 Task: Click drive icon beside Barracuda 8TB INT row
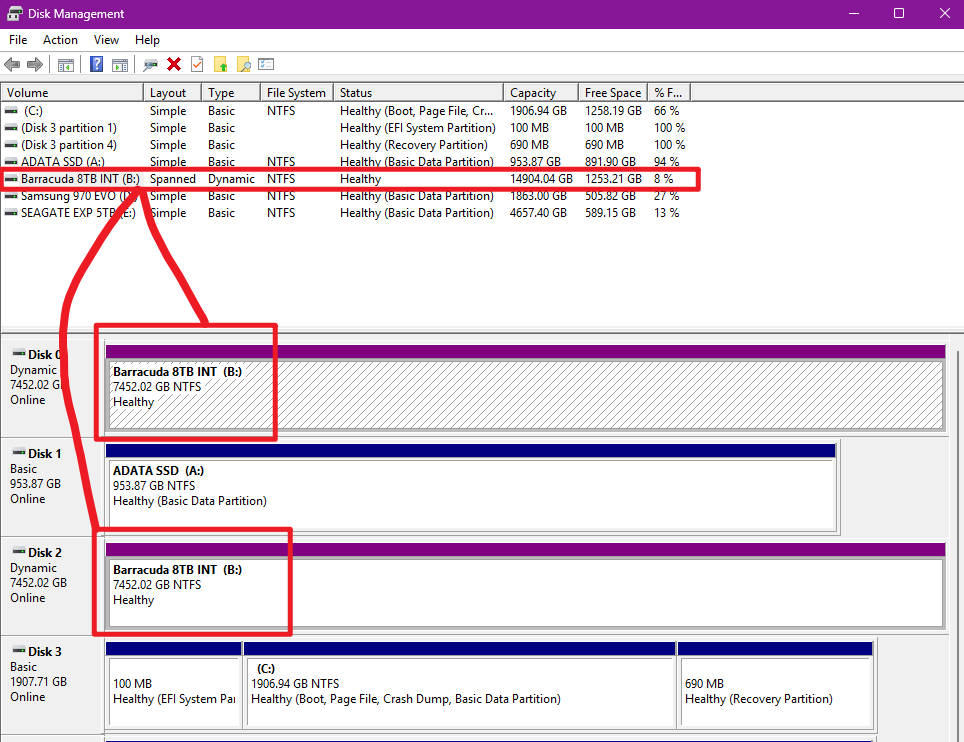coord(11,179)
